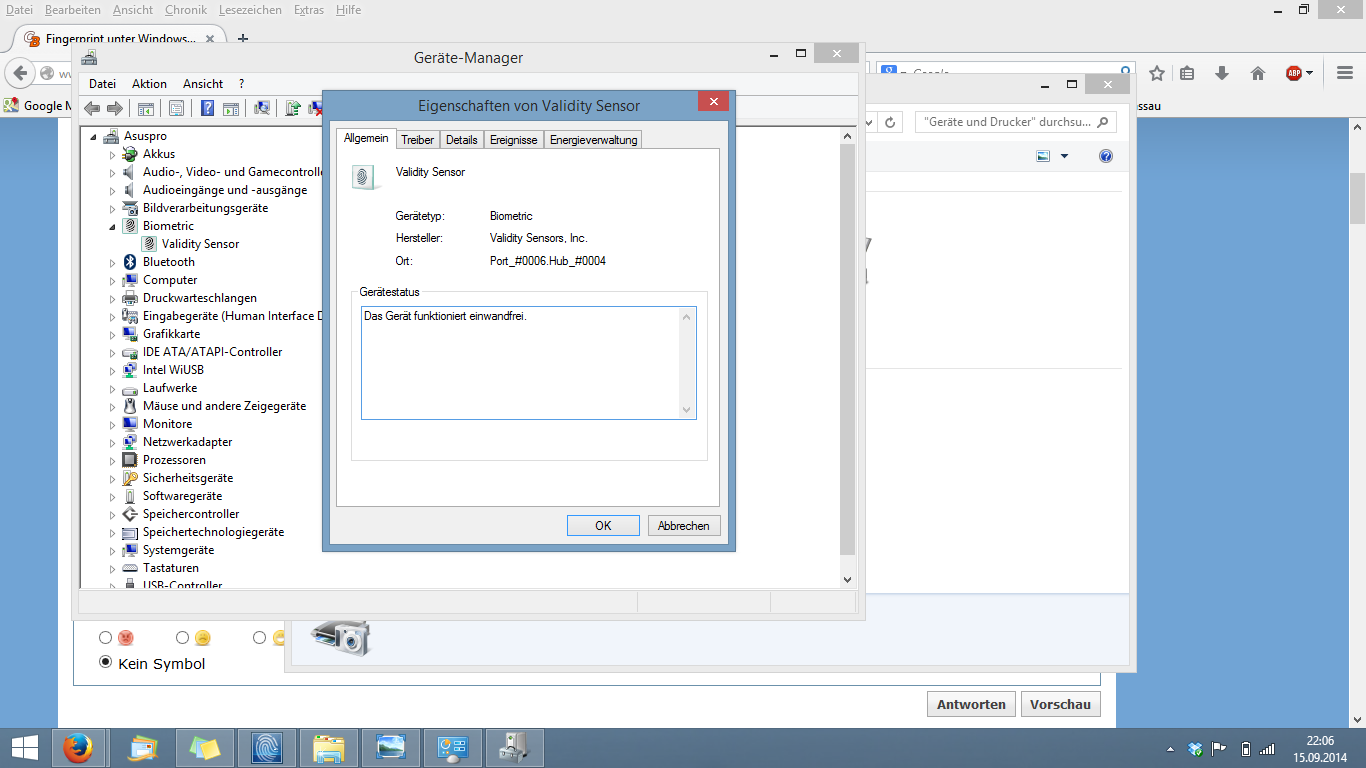Click the Gerätestatus text box

click(528, 363)
